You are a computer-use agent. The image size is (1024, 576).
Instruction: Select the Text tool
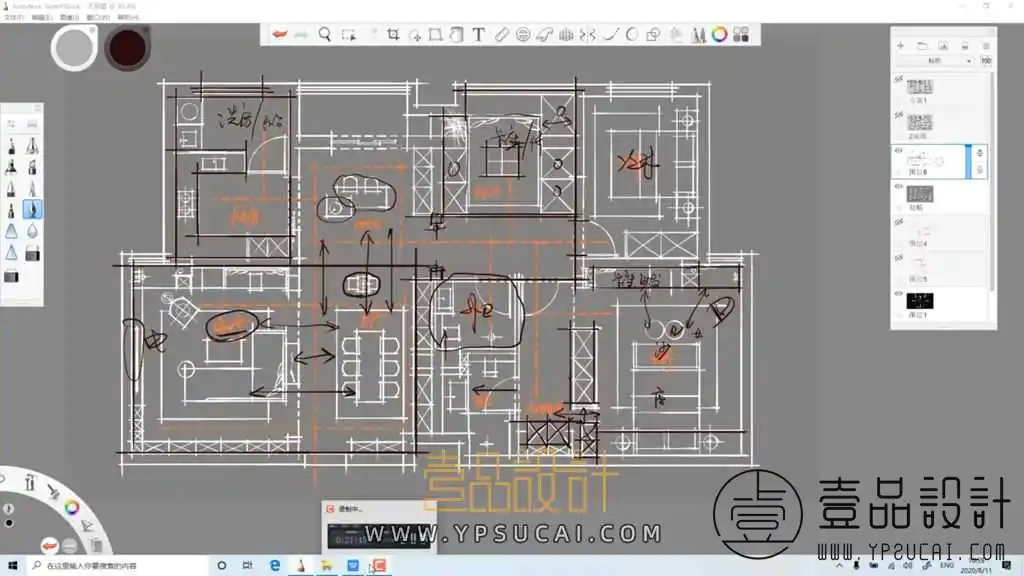pyautogui.click(x=479, y=35)
